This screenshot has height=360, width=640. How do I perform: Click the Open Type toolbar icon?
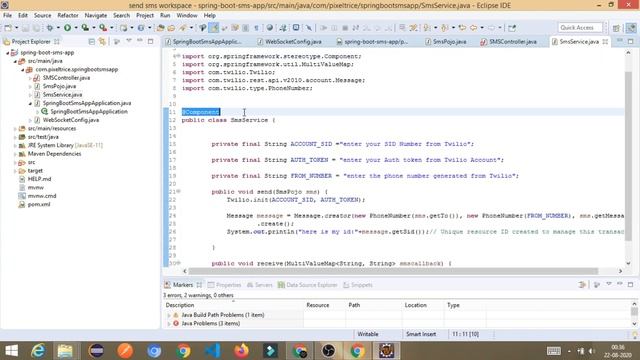click(x=160, y=28)
